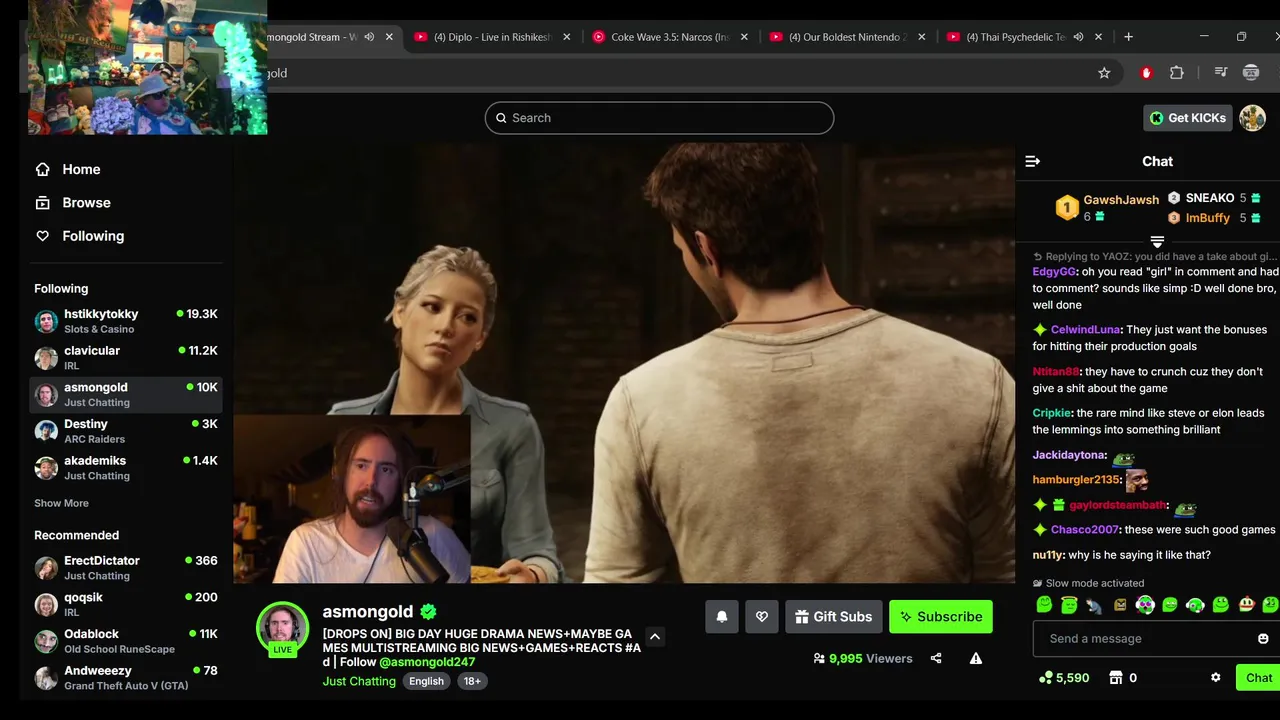Screen dimensions: 1280x720
Task: Open the Just Chatting category link
Action: pyautogui.click(x=359, y=681)
